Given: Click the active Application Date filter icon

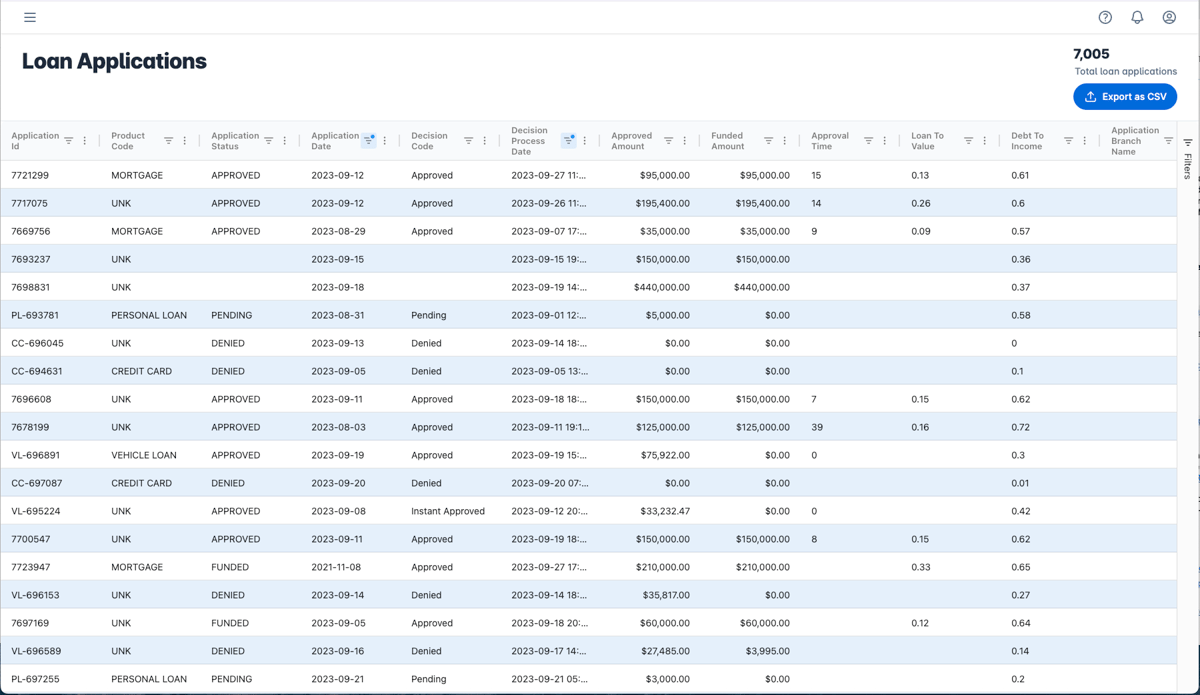Looking at the screenshot, I should [x=369, y=141].
